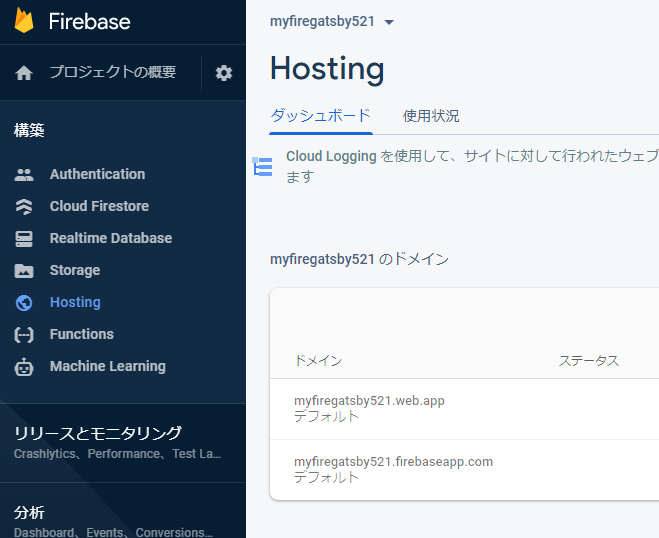Image resolution: width=659 pixels, height=538 pixels.
Task: Click the ドメイン column header
Action: (318, 361)
